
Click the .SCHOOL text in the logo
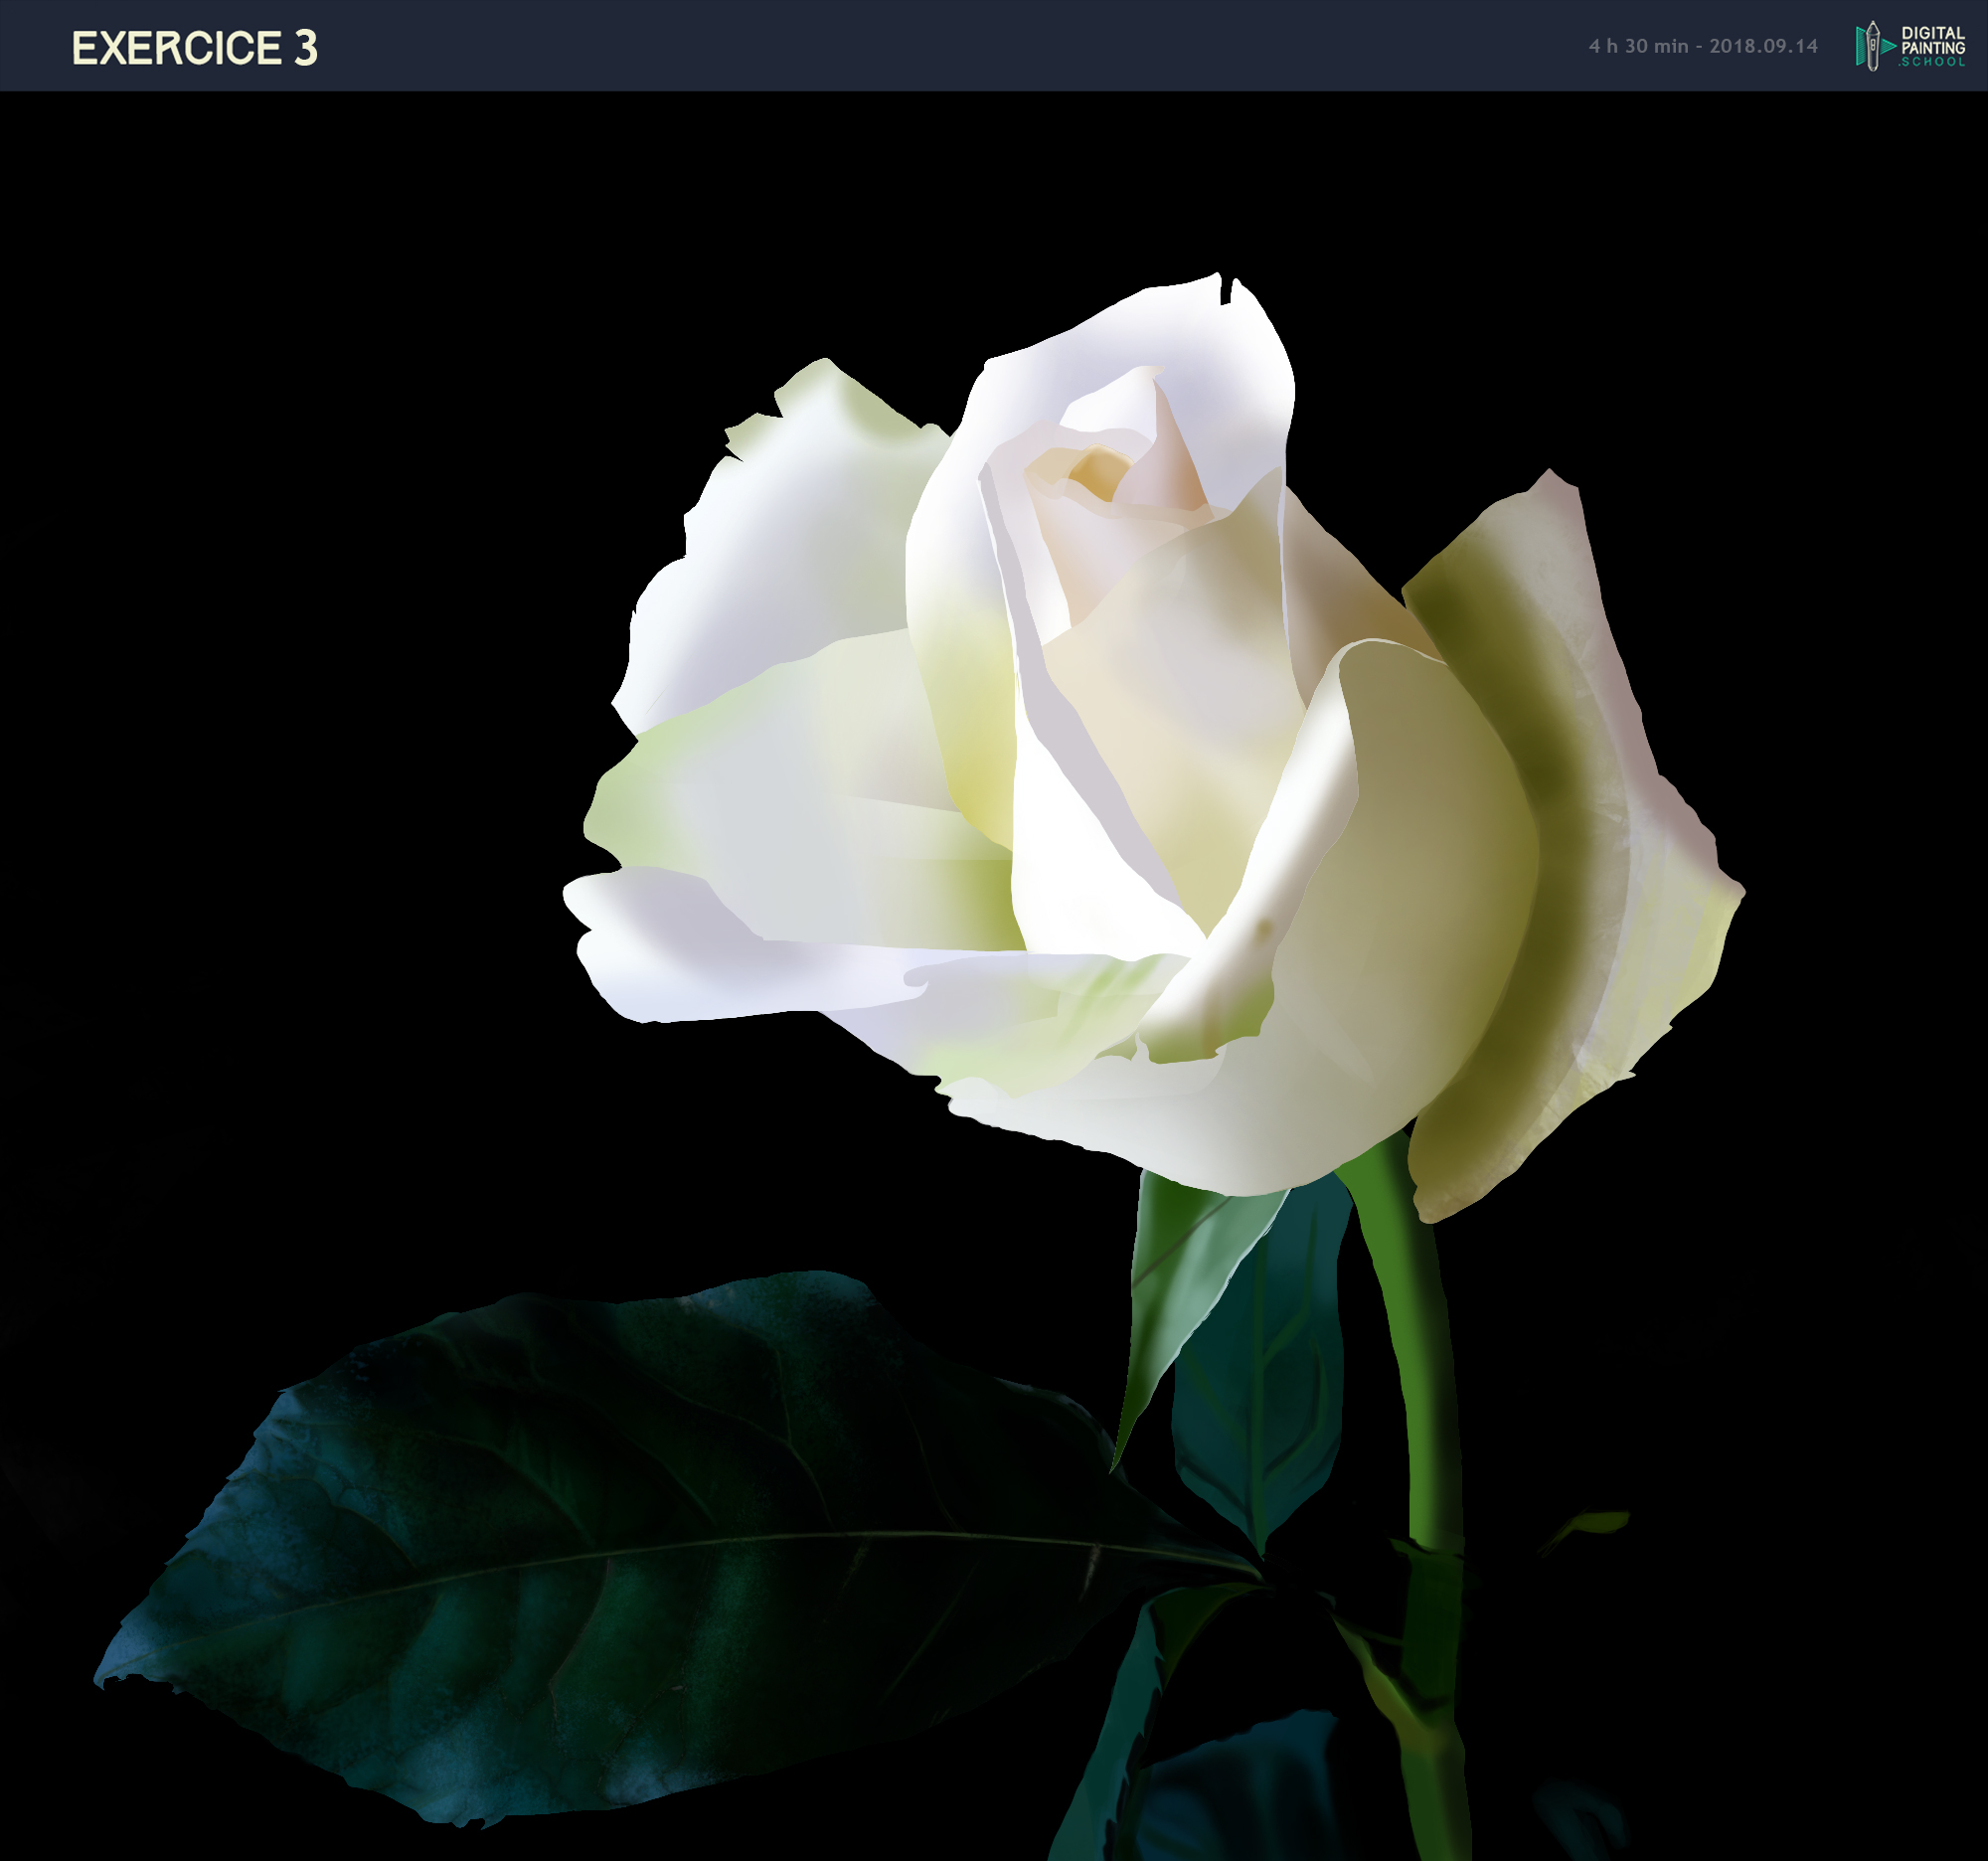click(x=1932, y=62)
